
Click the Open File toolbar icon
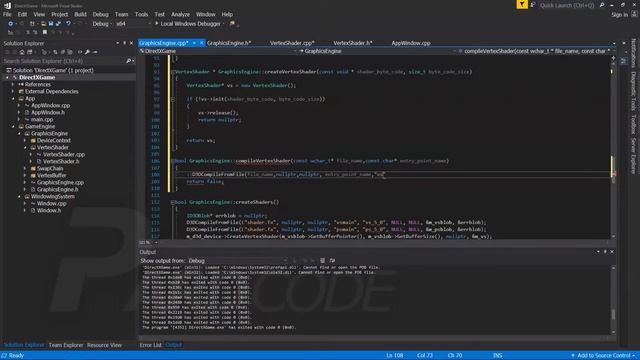pyautogui.click(x=43, y=24)
